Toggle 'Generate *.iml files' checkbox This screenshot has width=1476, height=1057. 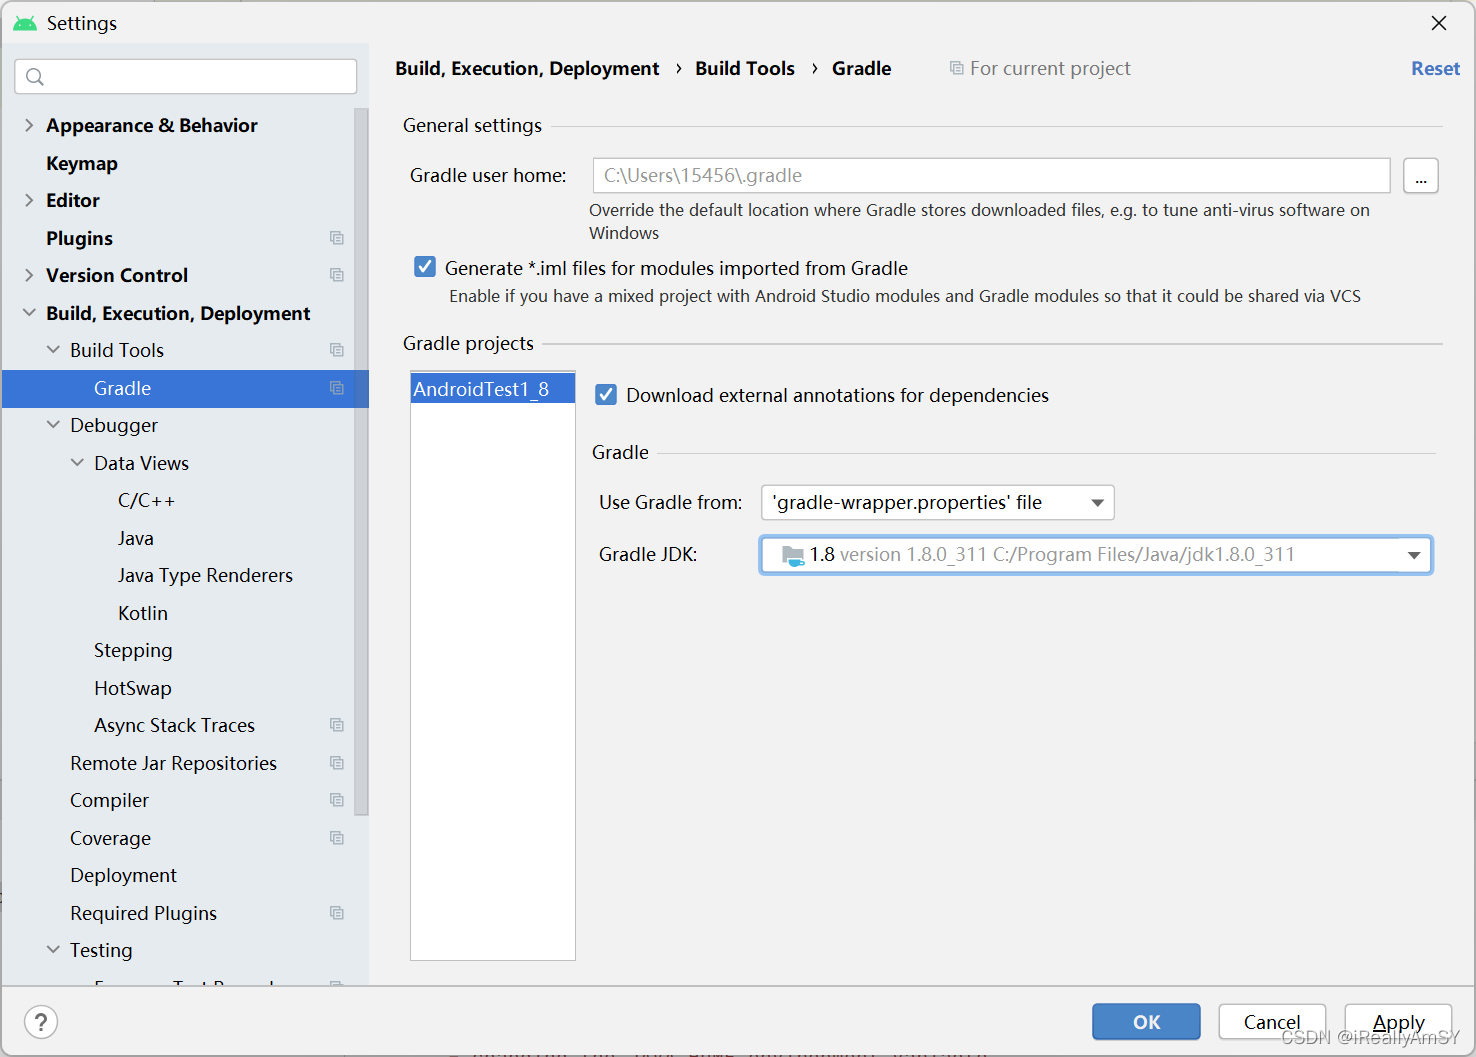425,267
